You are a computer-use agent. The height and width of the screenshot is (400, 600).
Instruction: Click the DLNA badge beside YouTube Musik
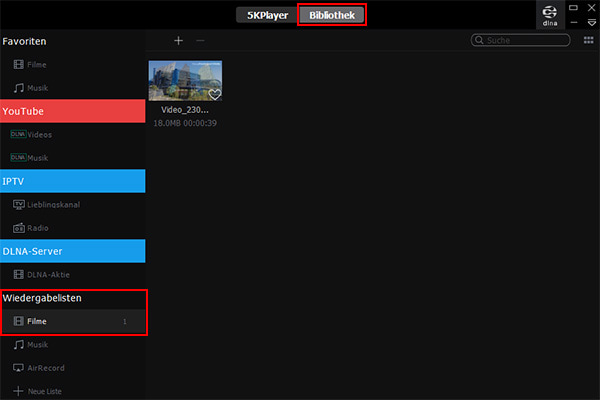(x=18, y=157)
